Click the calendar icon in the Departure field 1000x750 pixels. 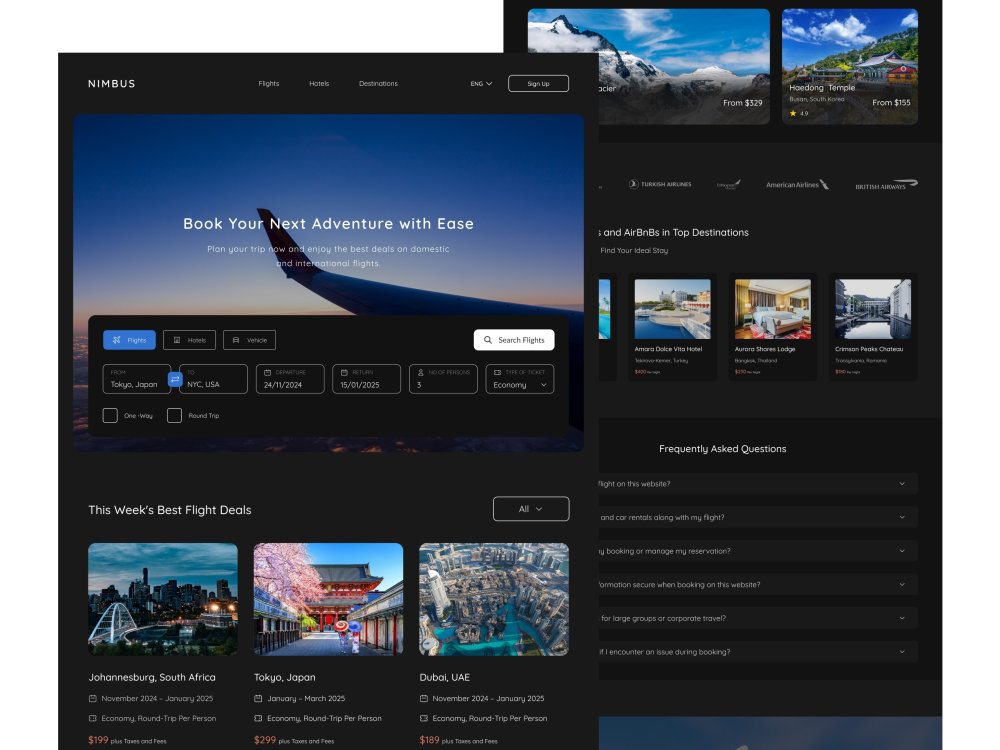pos(268,372)
